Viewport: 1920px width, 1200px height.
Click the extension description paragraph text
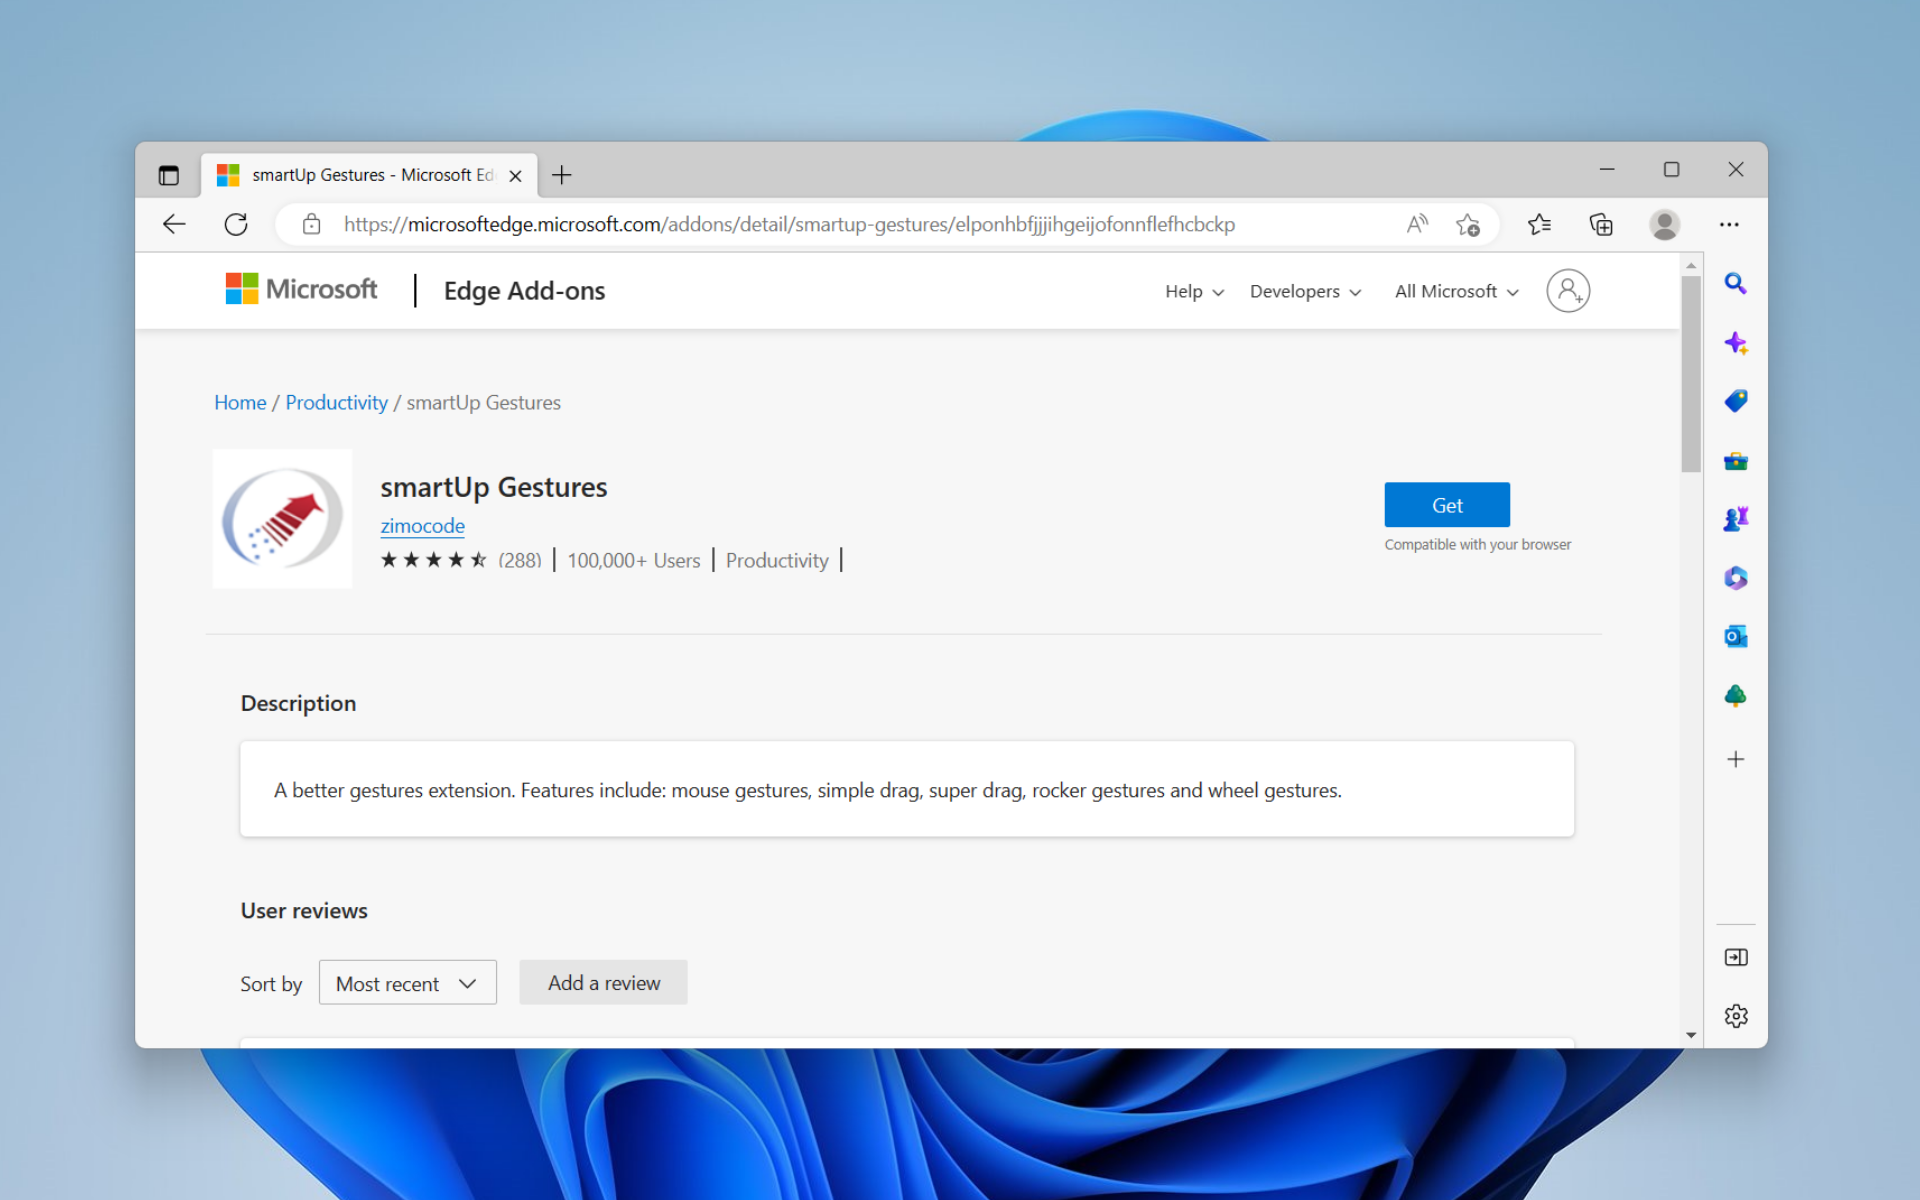tap(808, 790)
